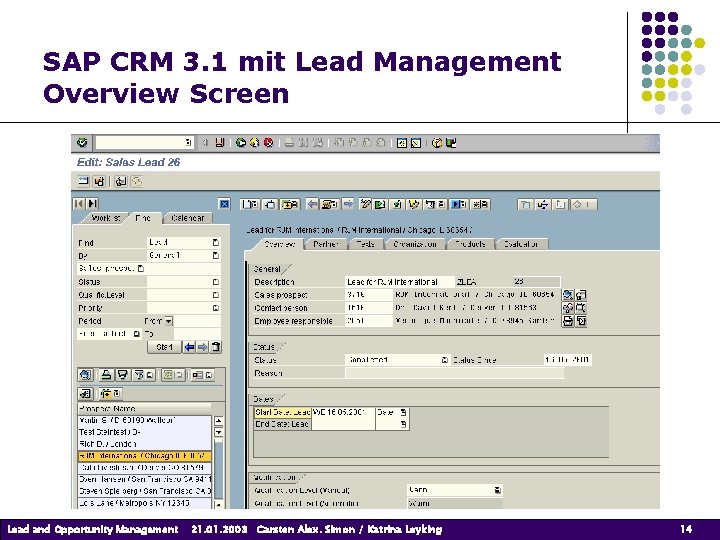Click the blue back arrow beside the Start button
Image resolution: width=720 pixels, height=540 pixels.
tap(189, 347)
